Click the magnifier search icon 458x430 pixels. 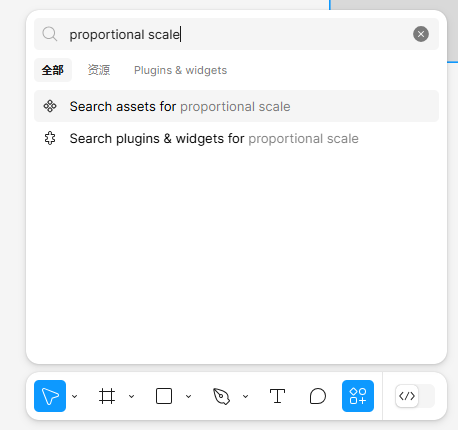coord(50,34)
